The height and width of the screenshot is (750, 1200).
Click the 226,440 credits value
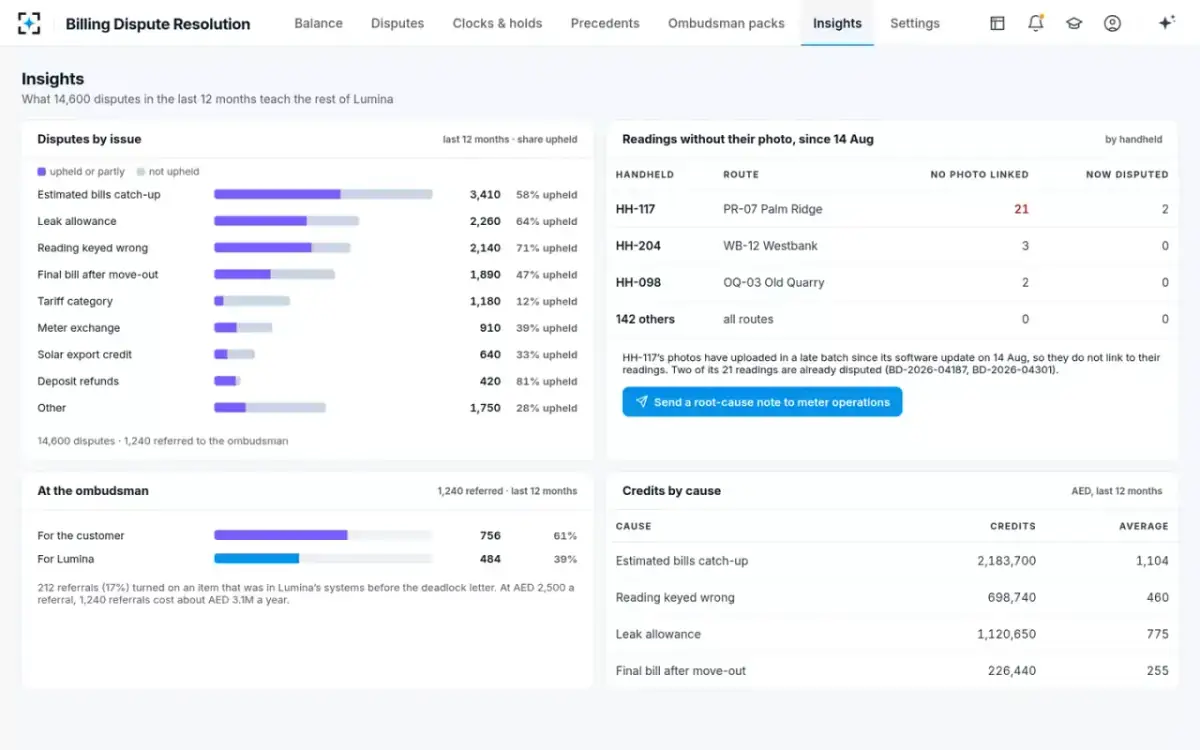1012,671
